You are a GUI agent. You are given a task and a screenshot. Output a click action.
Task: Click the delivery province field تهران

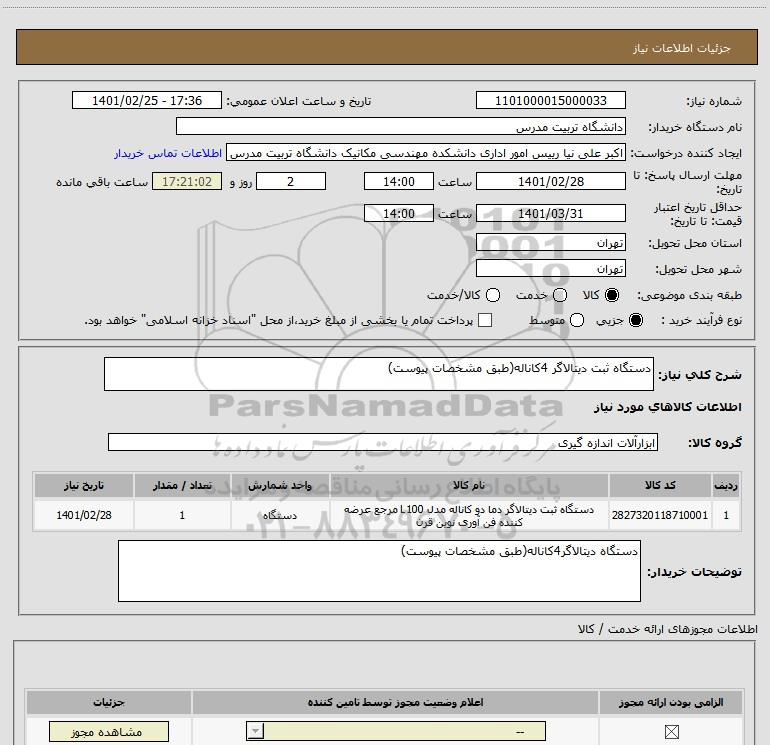550,243
